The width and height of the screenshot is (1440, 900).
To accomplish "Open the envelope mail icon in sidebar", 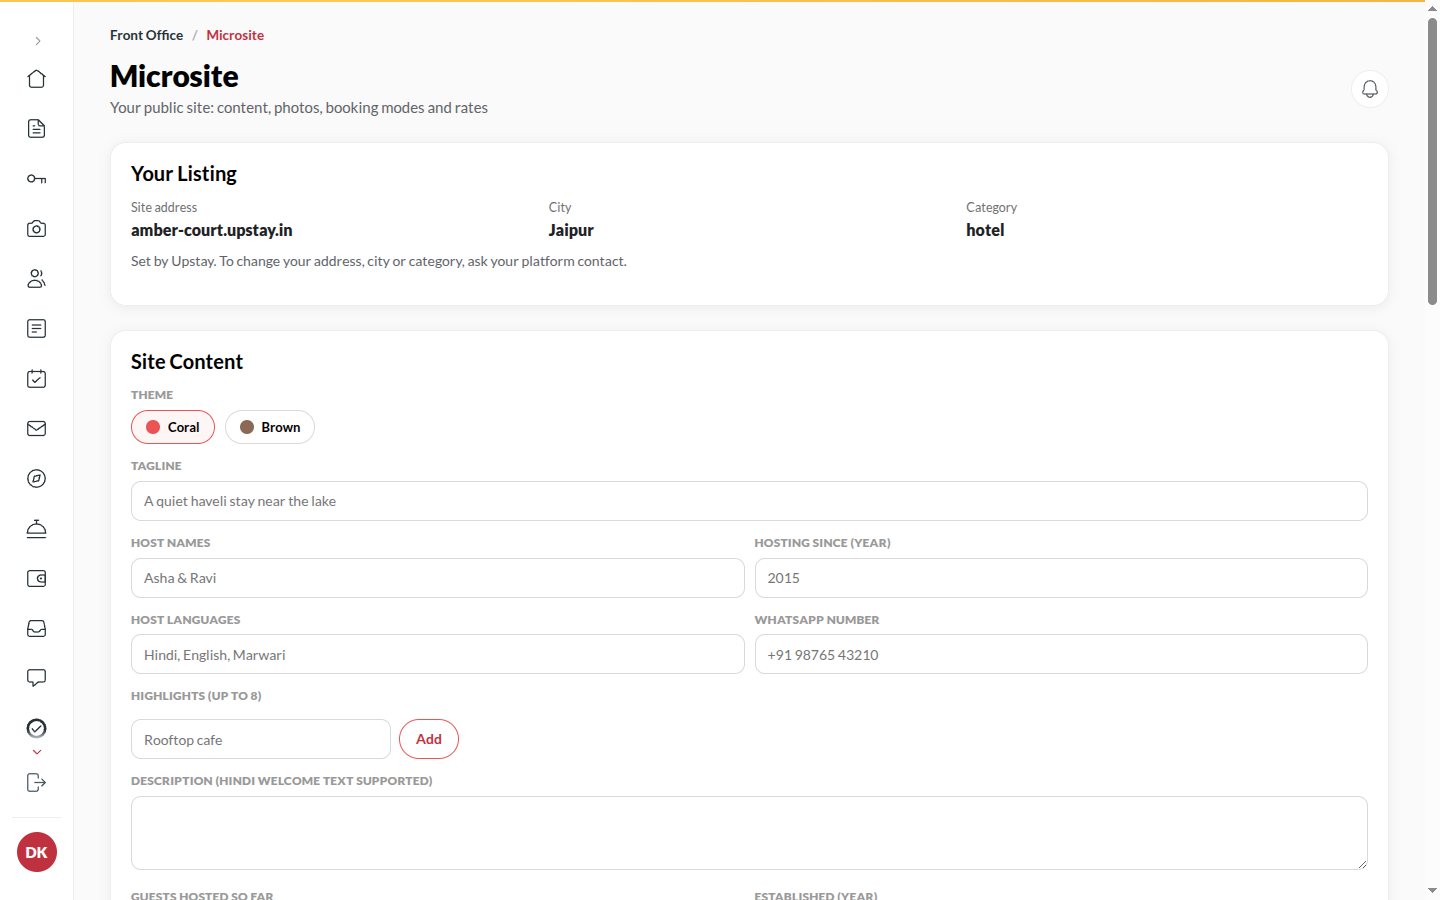I will pos(37,429).
